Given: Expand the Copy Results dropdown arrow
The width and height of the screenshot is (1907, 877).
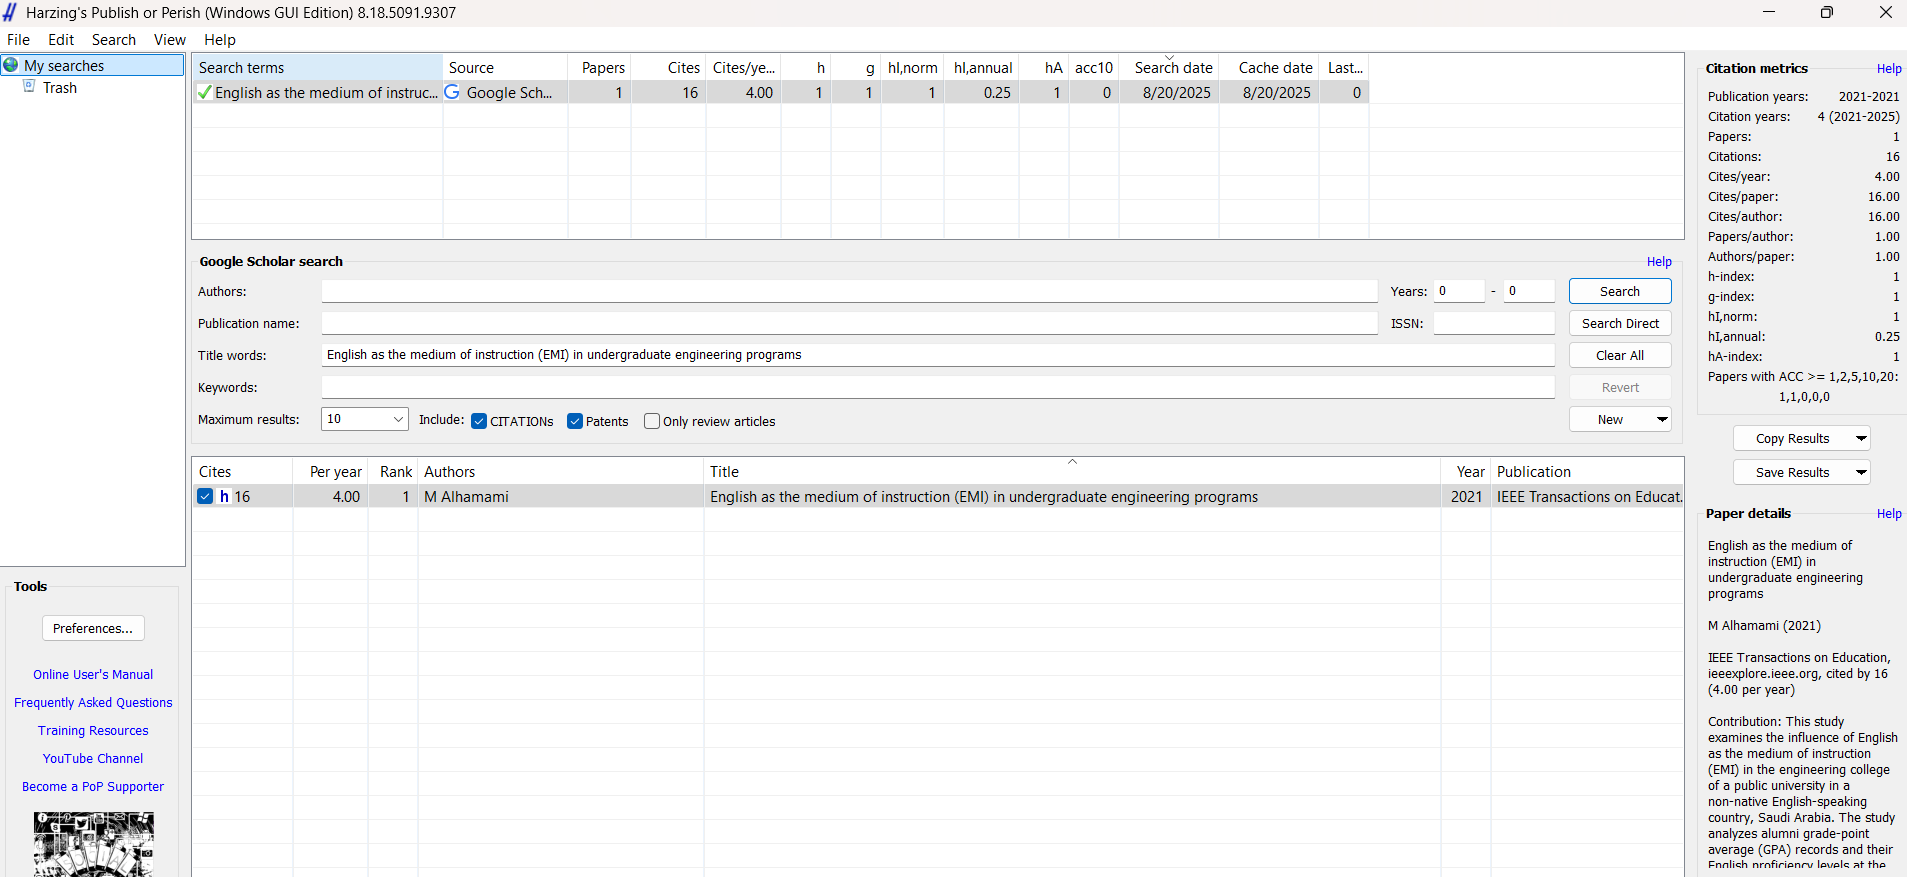Looking at the screenshot, I should tap(1860, 438).
